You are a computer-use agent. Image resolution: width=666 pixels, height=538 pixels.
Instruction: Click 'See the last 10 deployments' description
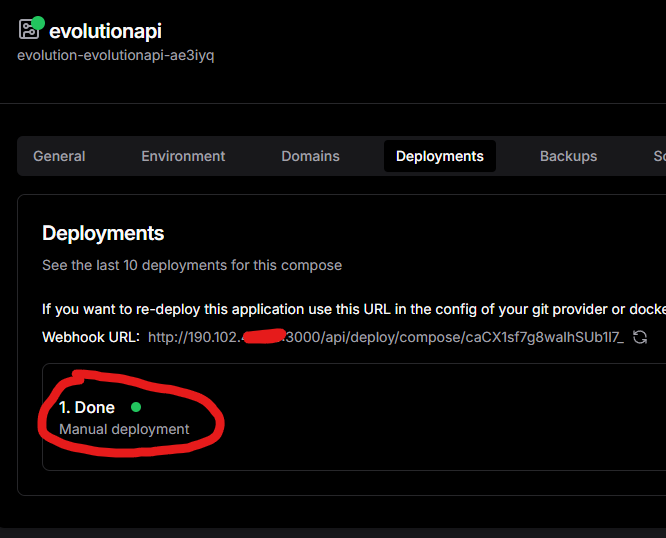coord(191,265)
